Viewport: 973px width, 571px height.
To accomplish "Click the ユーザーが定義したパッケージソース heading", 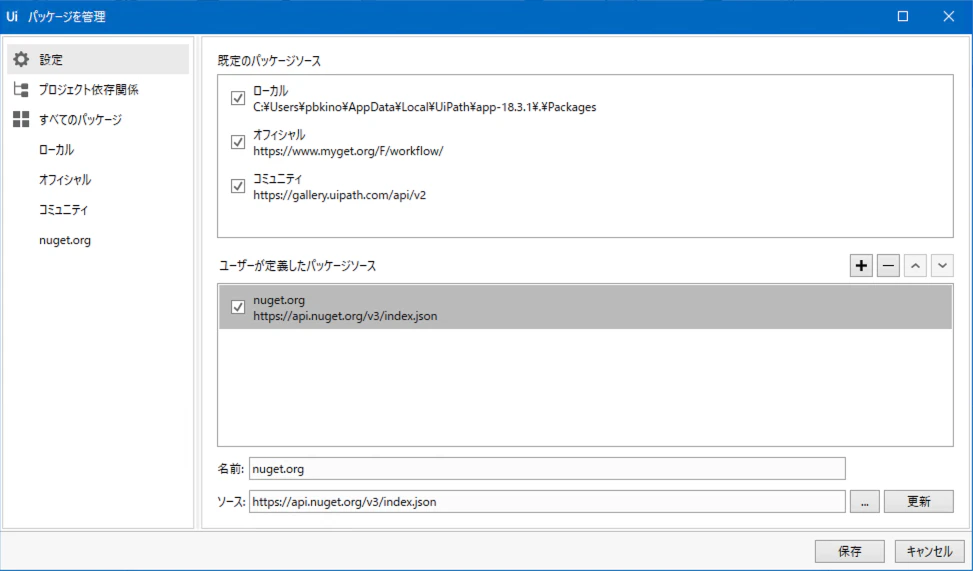I will point(297,266).
